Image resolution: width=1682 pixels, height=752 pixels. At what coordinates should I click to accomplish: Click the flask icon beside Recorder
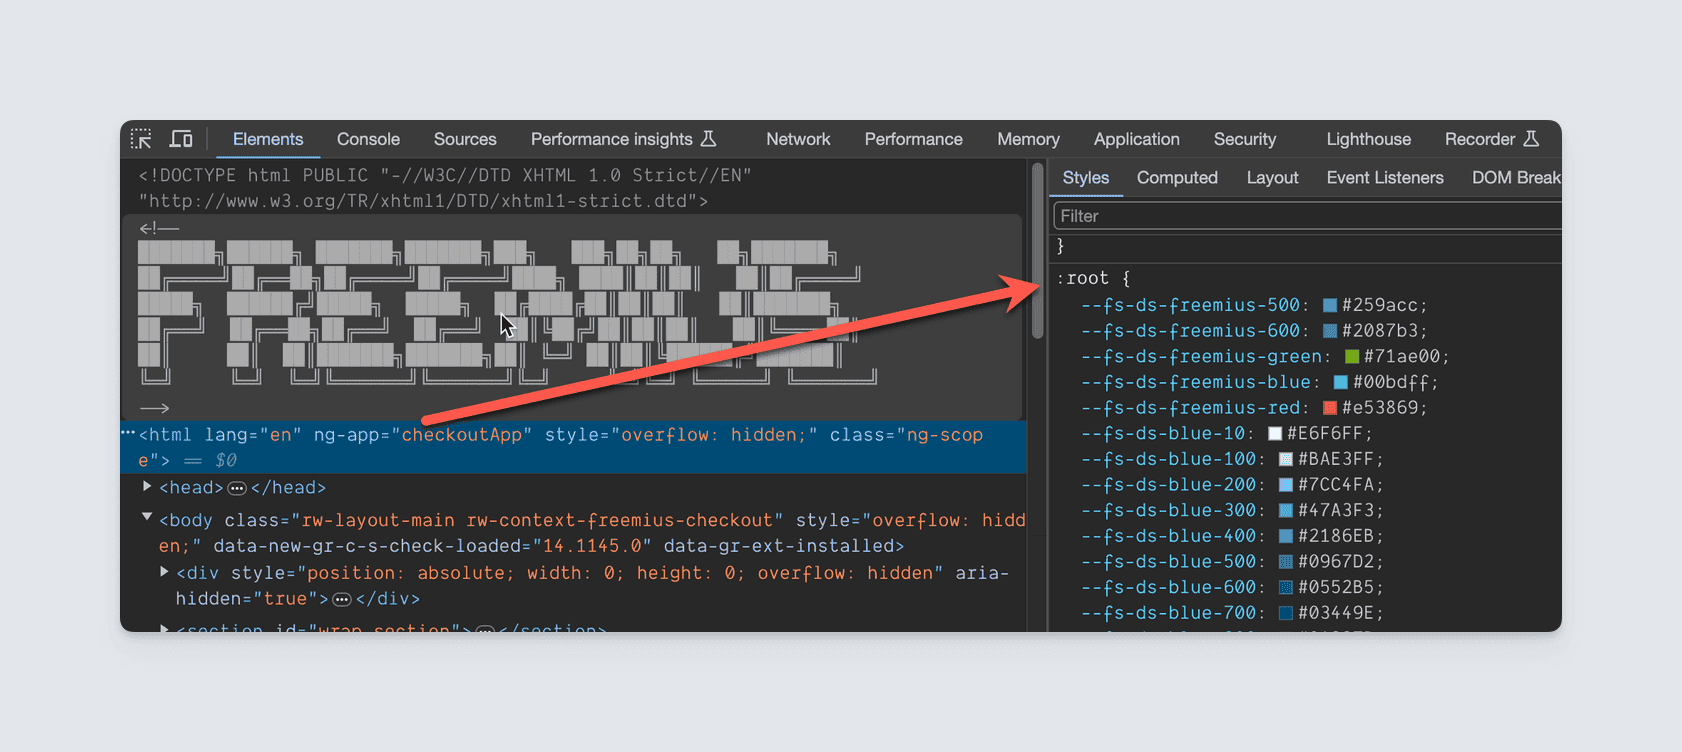[1531, 138]
